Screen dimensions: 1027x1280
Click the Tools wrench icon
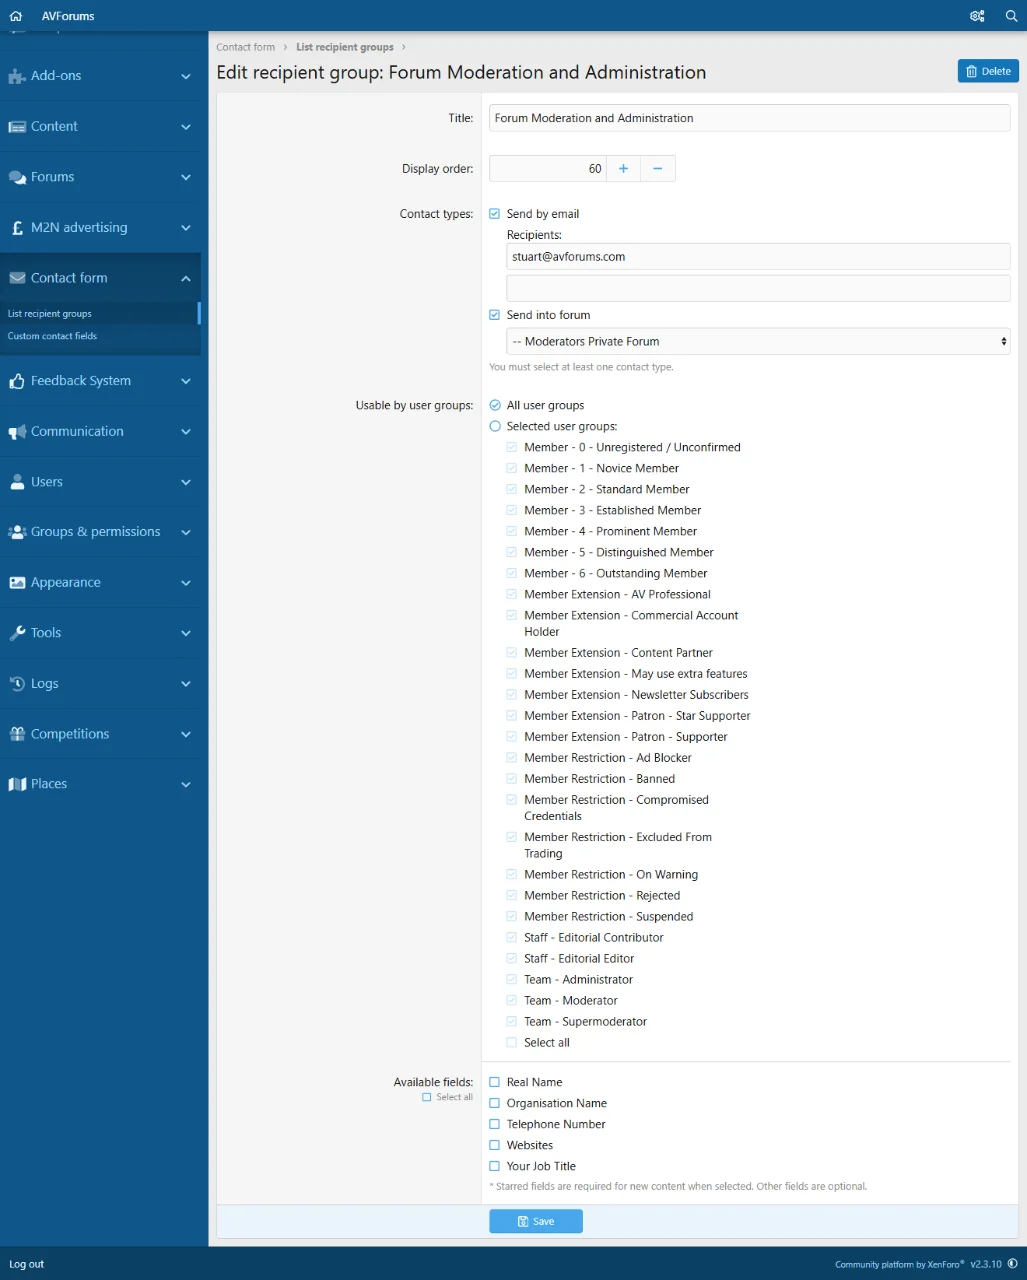tap(17, 633)
